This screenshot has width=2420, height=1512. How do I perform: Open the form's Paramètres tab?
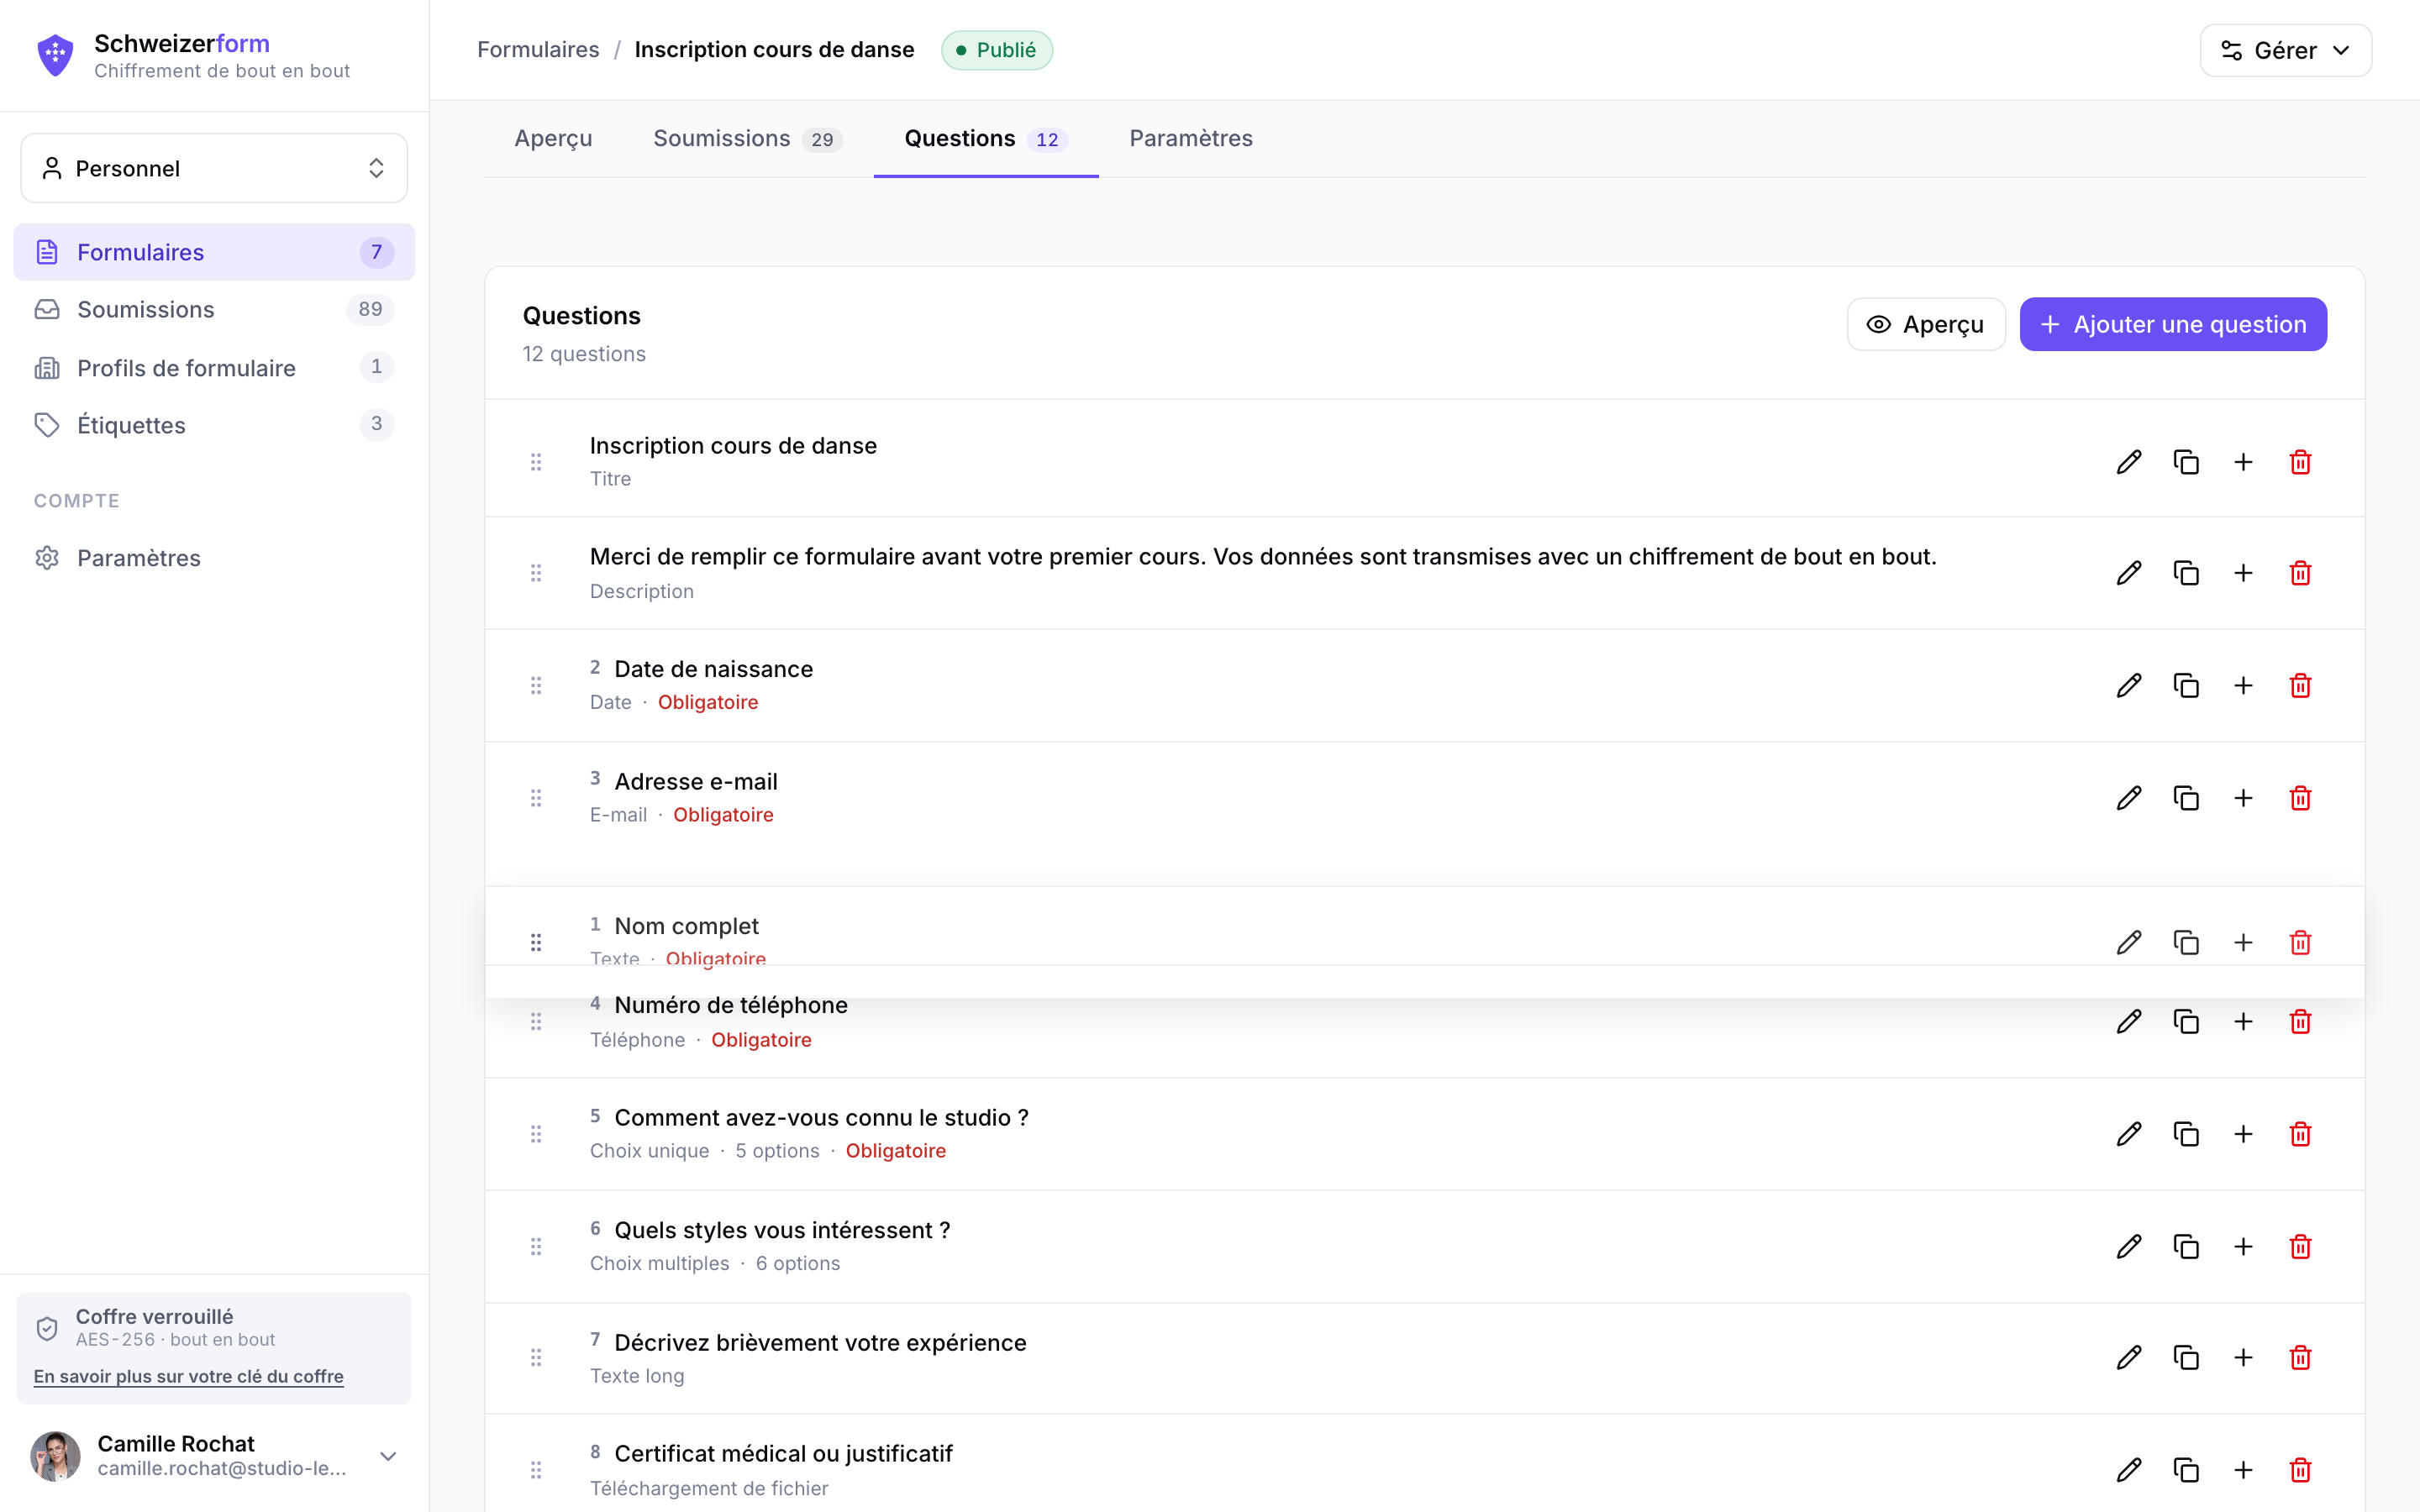tap(1190, 138)
